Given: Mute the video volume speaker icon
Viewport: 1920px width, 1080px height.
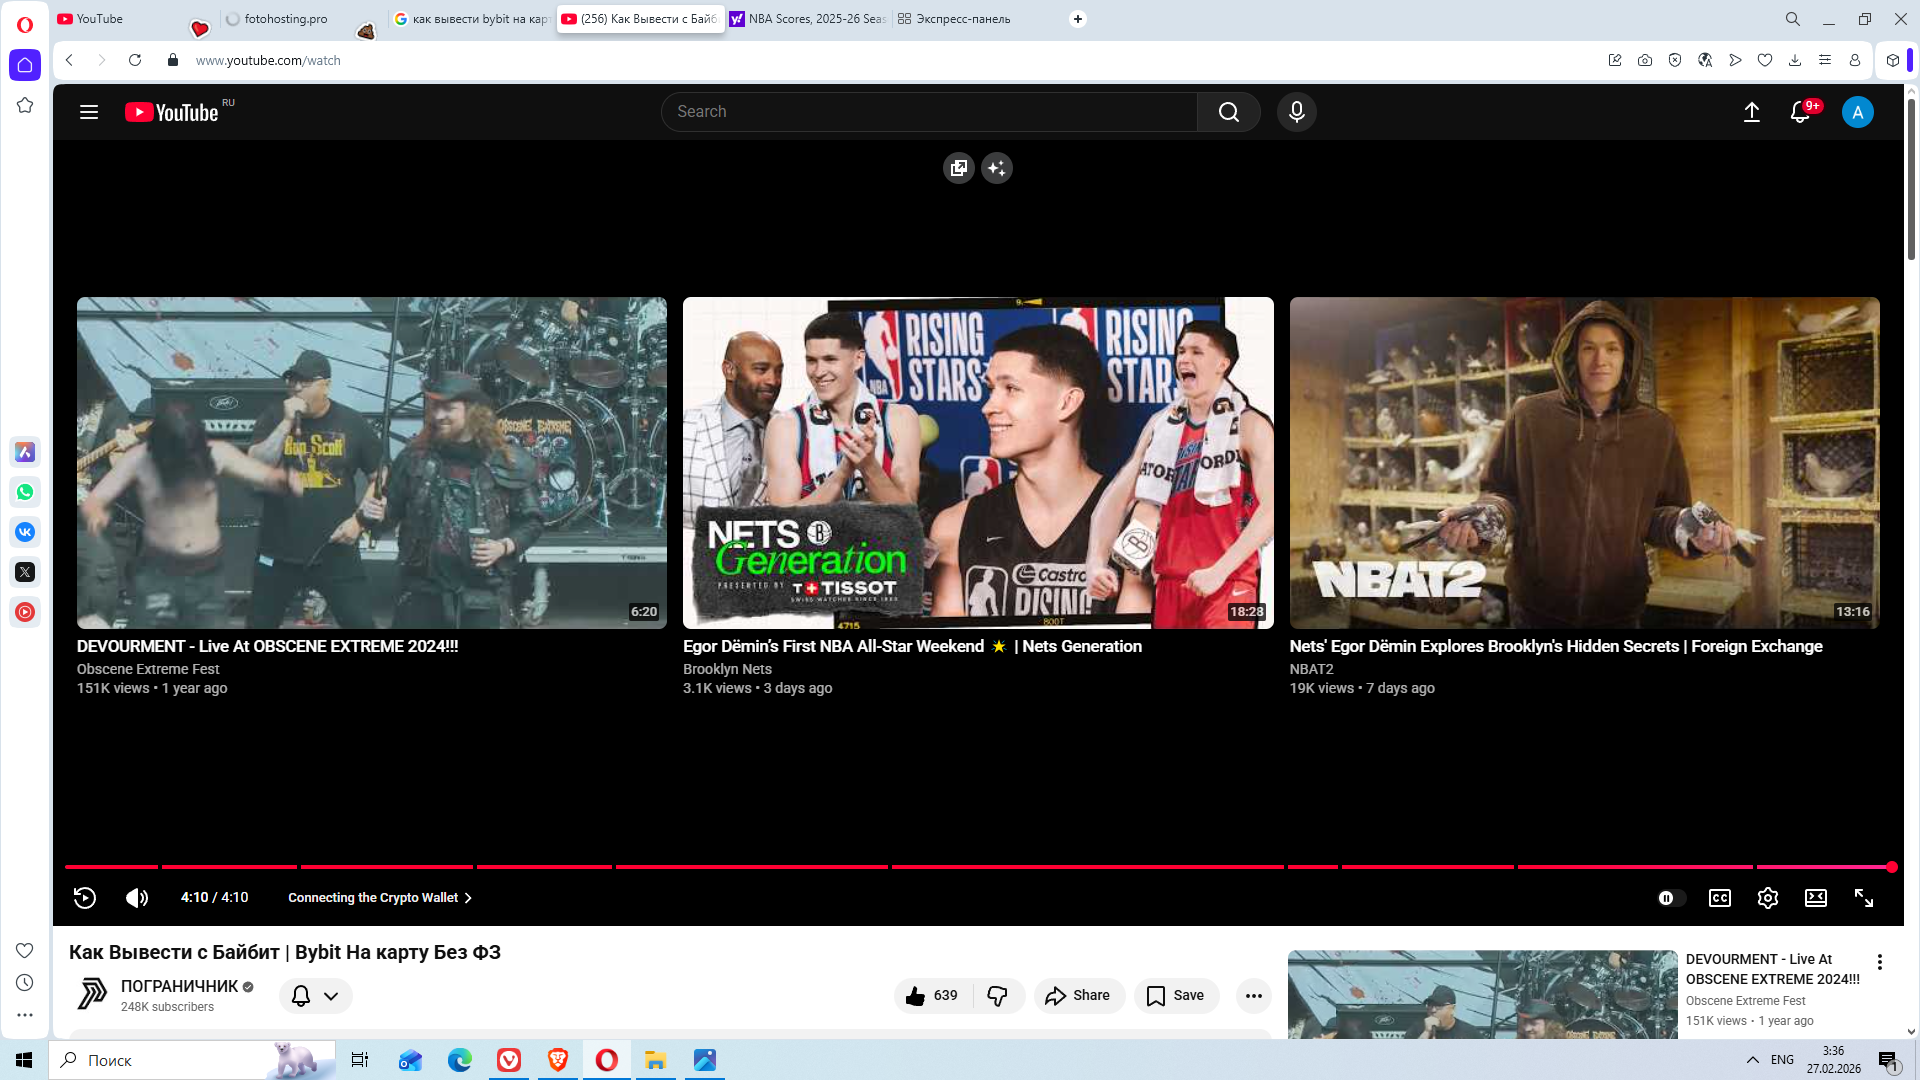Looking at the screenshot, I should point(137,898).
